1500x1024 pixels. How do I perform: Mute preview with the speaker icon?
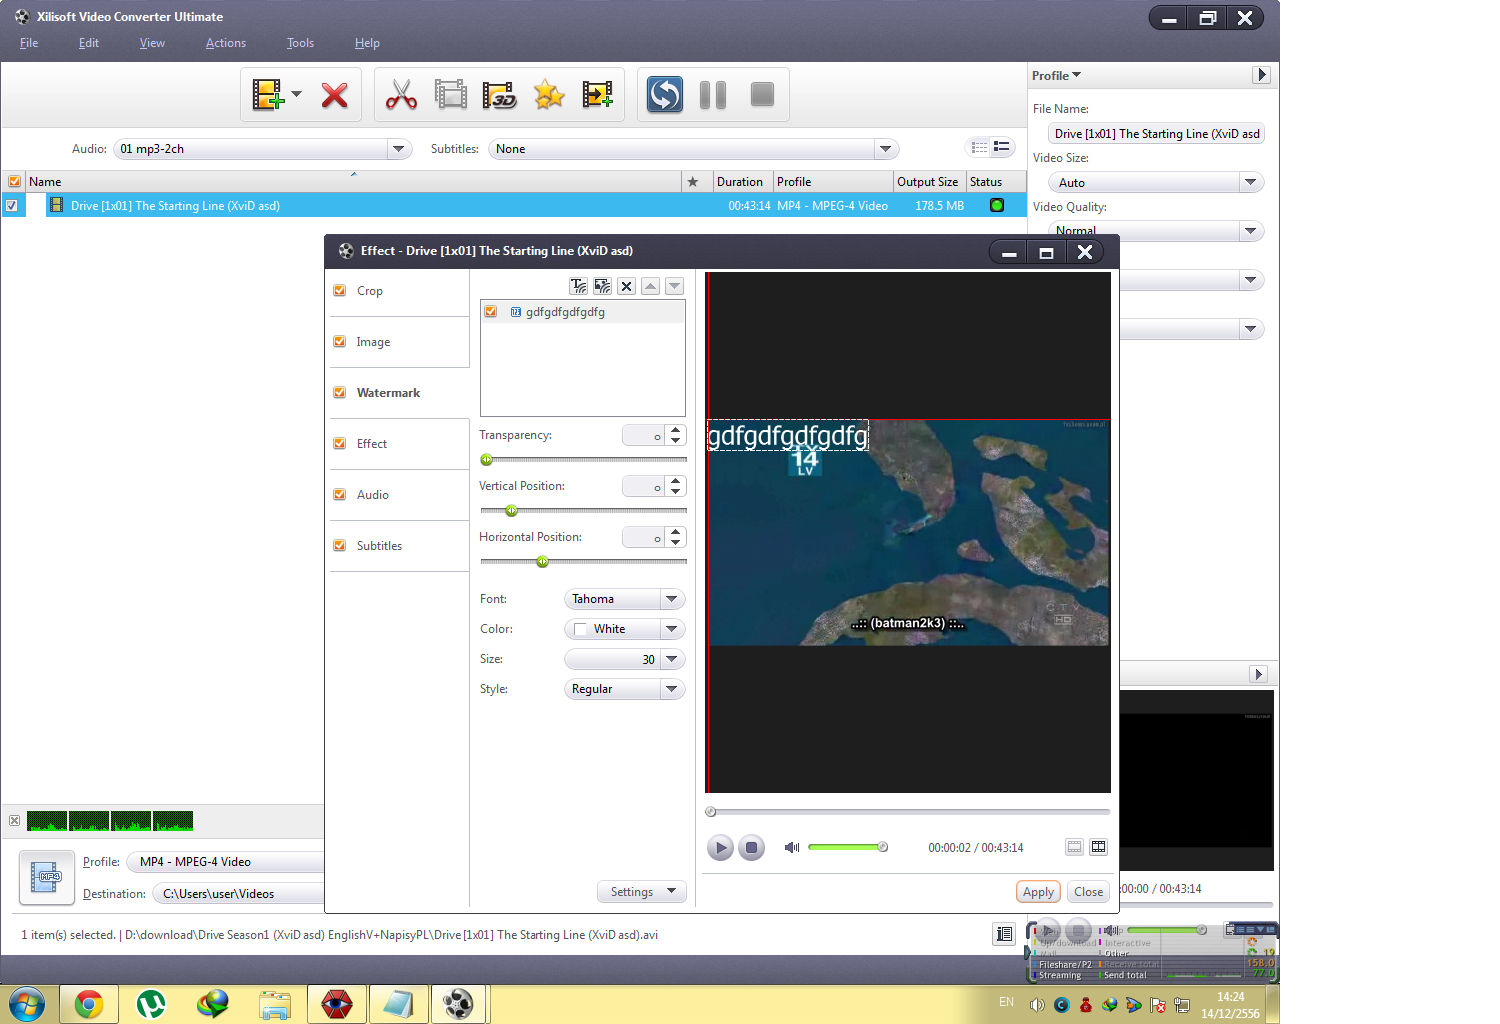click(x=791, y=847)
